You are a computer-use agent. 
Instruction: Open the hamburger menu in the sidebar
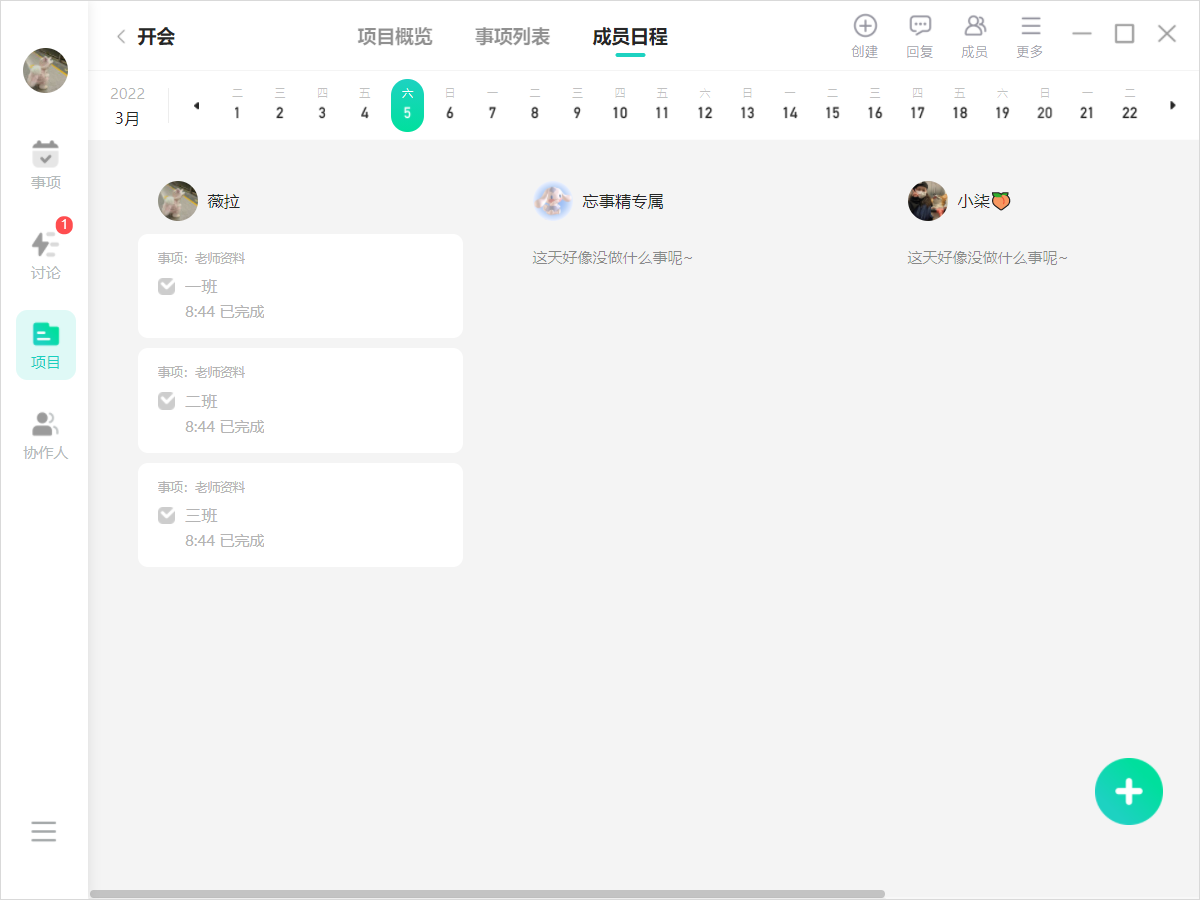[44, 831]
